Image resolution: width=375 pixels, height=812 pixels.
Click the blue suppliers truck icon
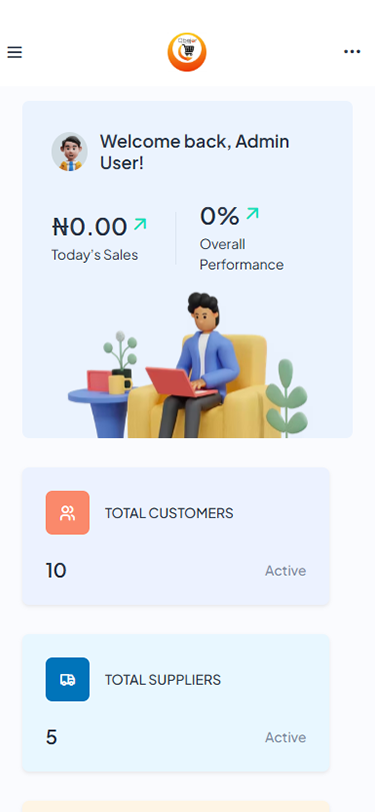(x=67, y=679)
